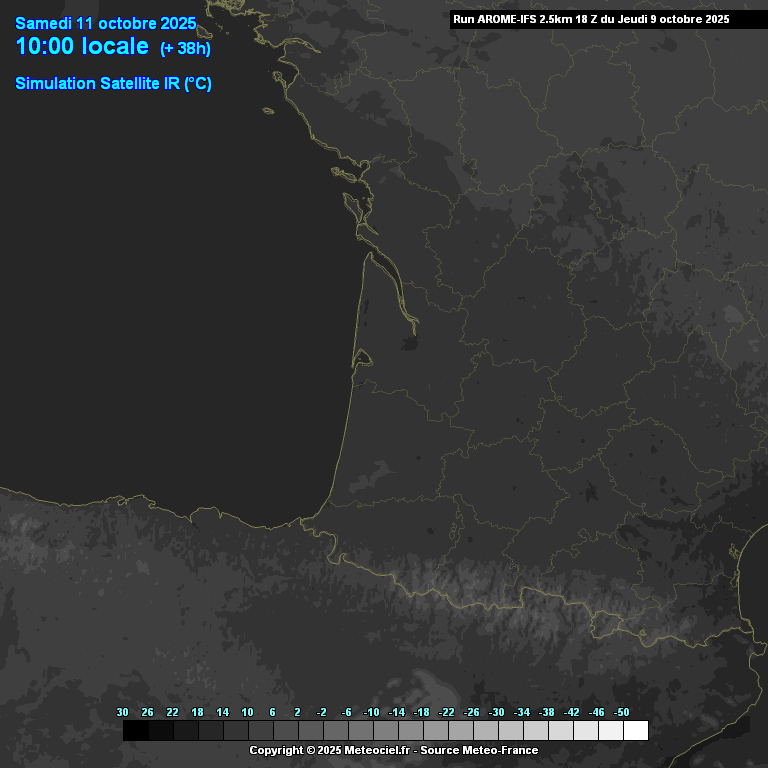Click the legend swatch under label 2
768x768 pixels.
pos(310,731)
